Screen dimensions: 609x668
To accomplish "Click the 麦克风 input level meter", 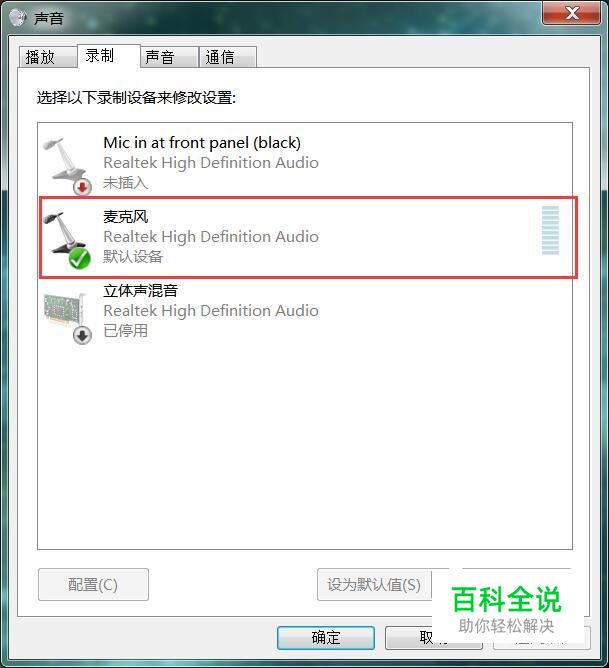I will [550, 230].
